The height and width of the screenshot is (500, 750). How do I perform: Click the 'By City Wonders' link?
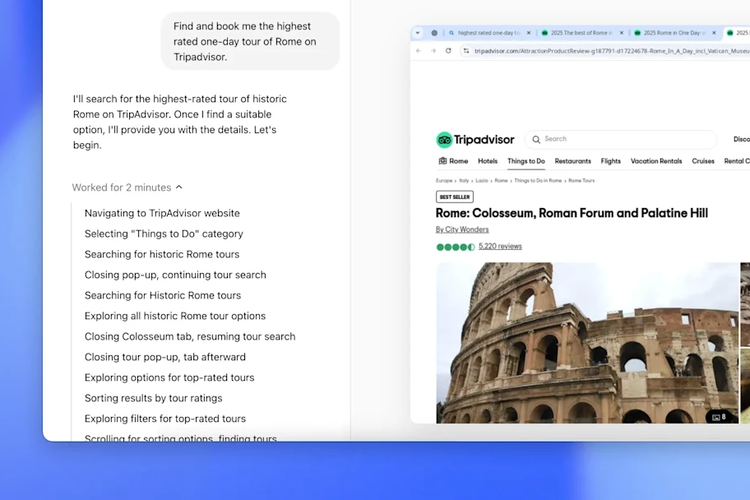click(x=462, y=229)
